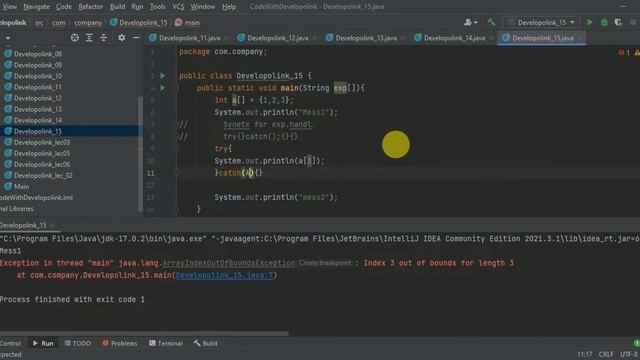The height and width of the screenshot is (360, 640).
Task: Close the Developolink_12.java tab
Action: (x=315, y=38)
